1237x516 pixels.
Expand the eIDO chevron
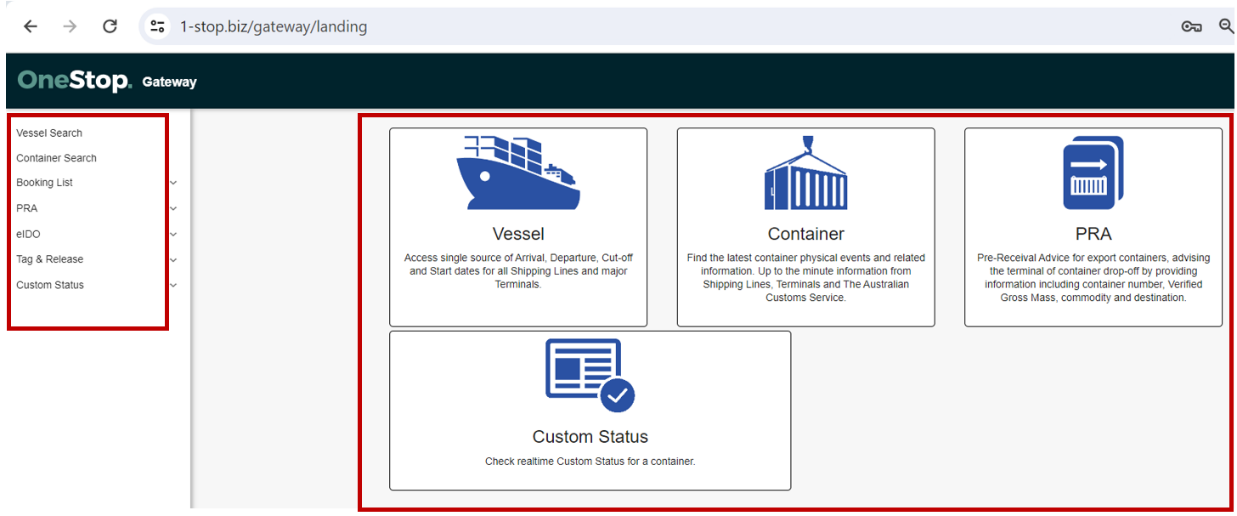tap(173, 235)
